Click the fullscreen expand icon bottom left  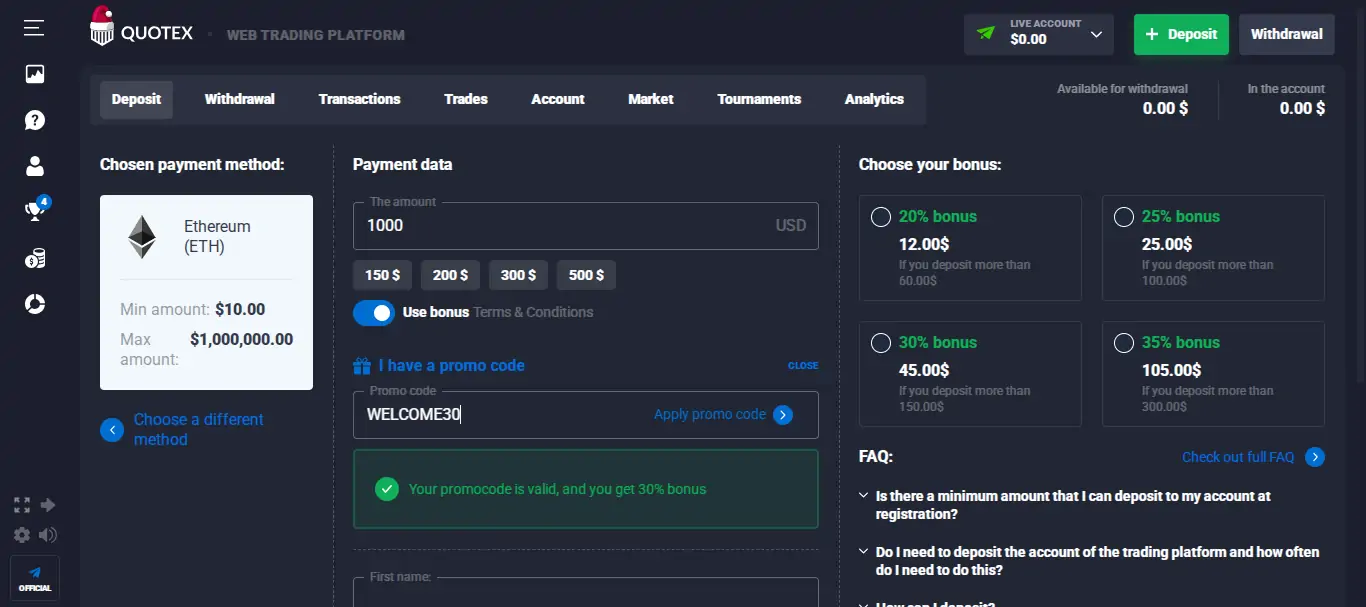[21, 505]
